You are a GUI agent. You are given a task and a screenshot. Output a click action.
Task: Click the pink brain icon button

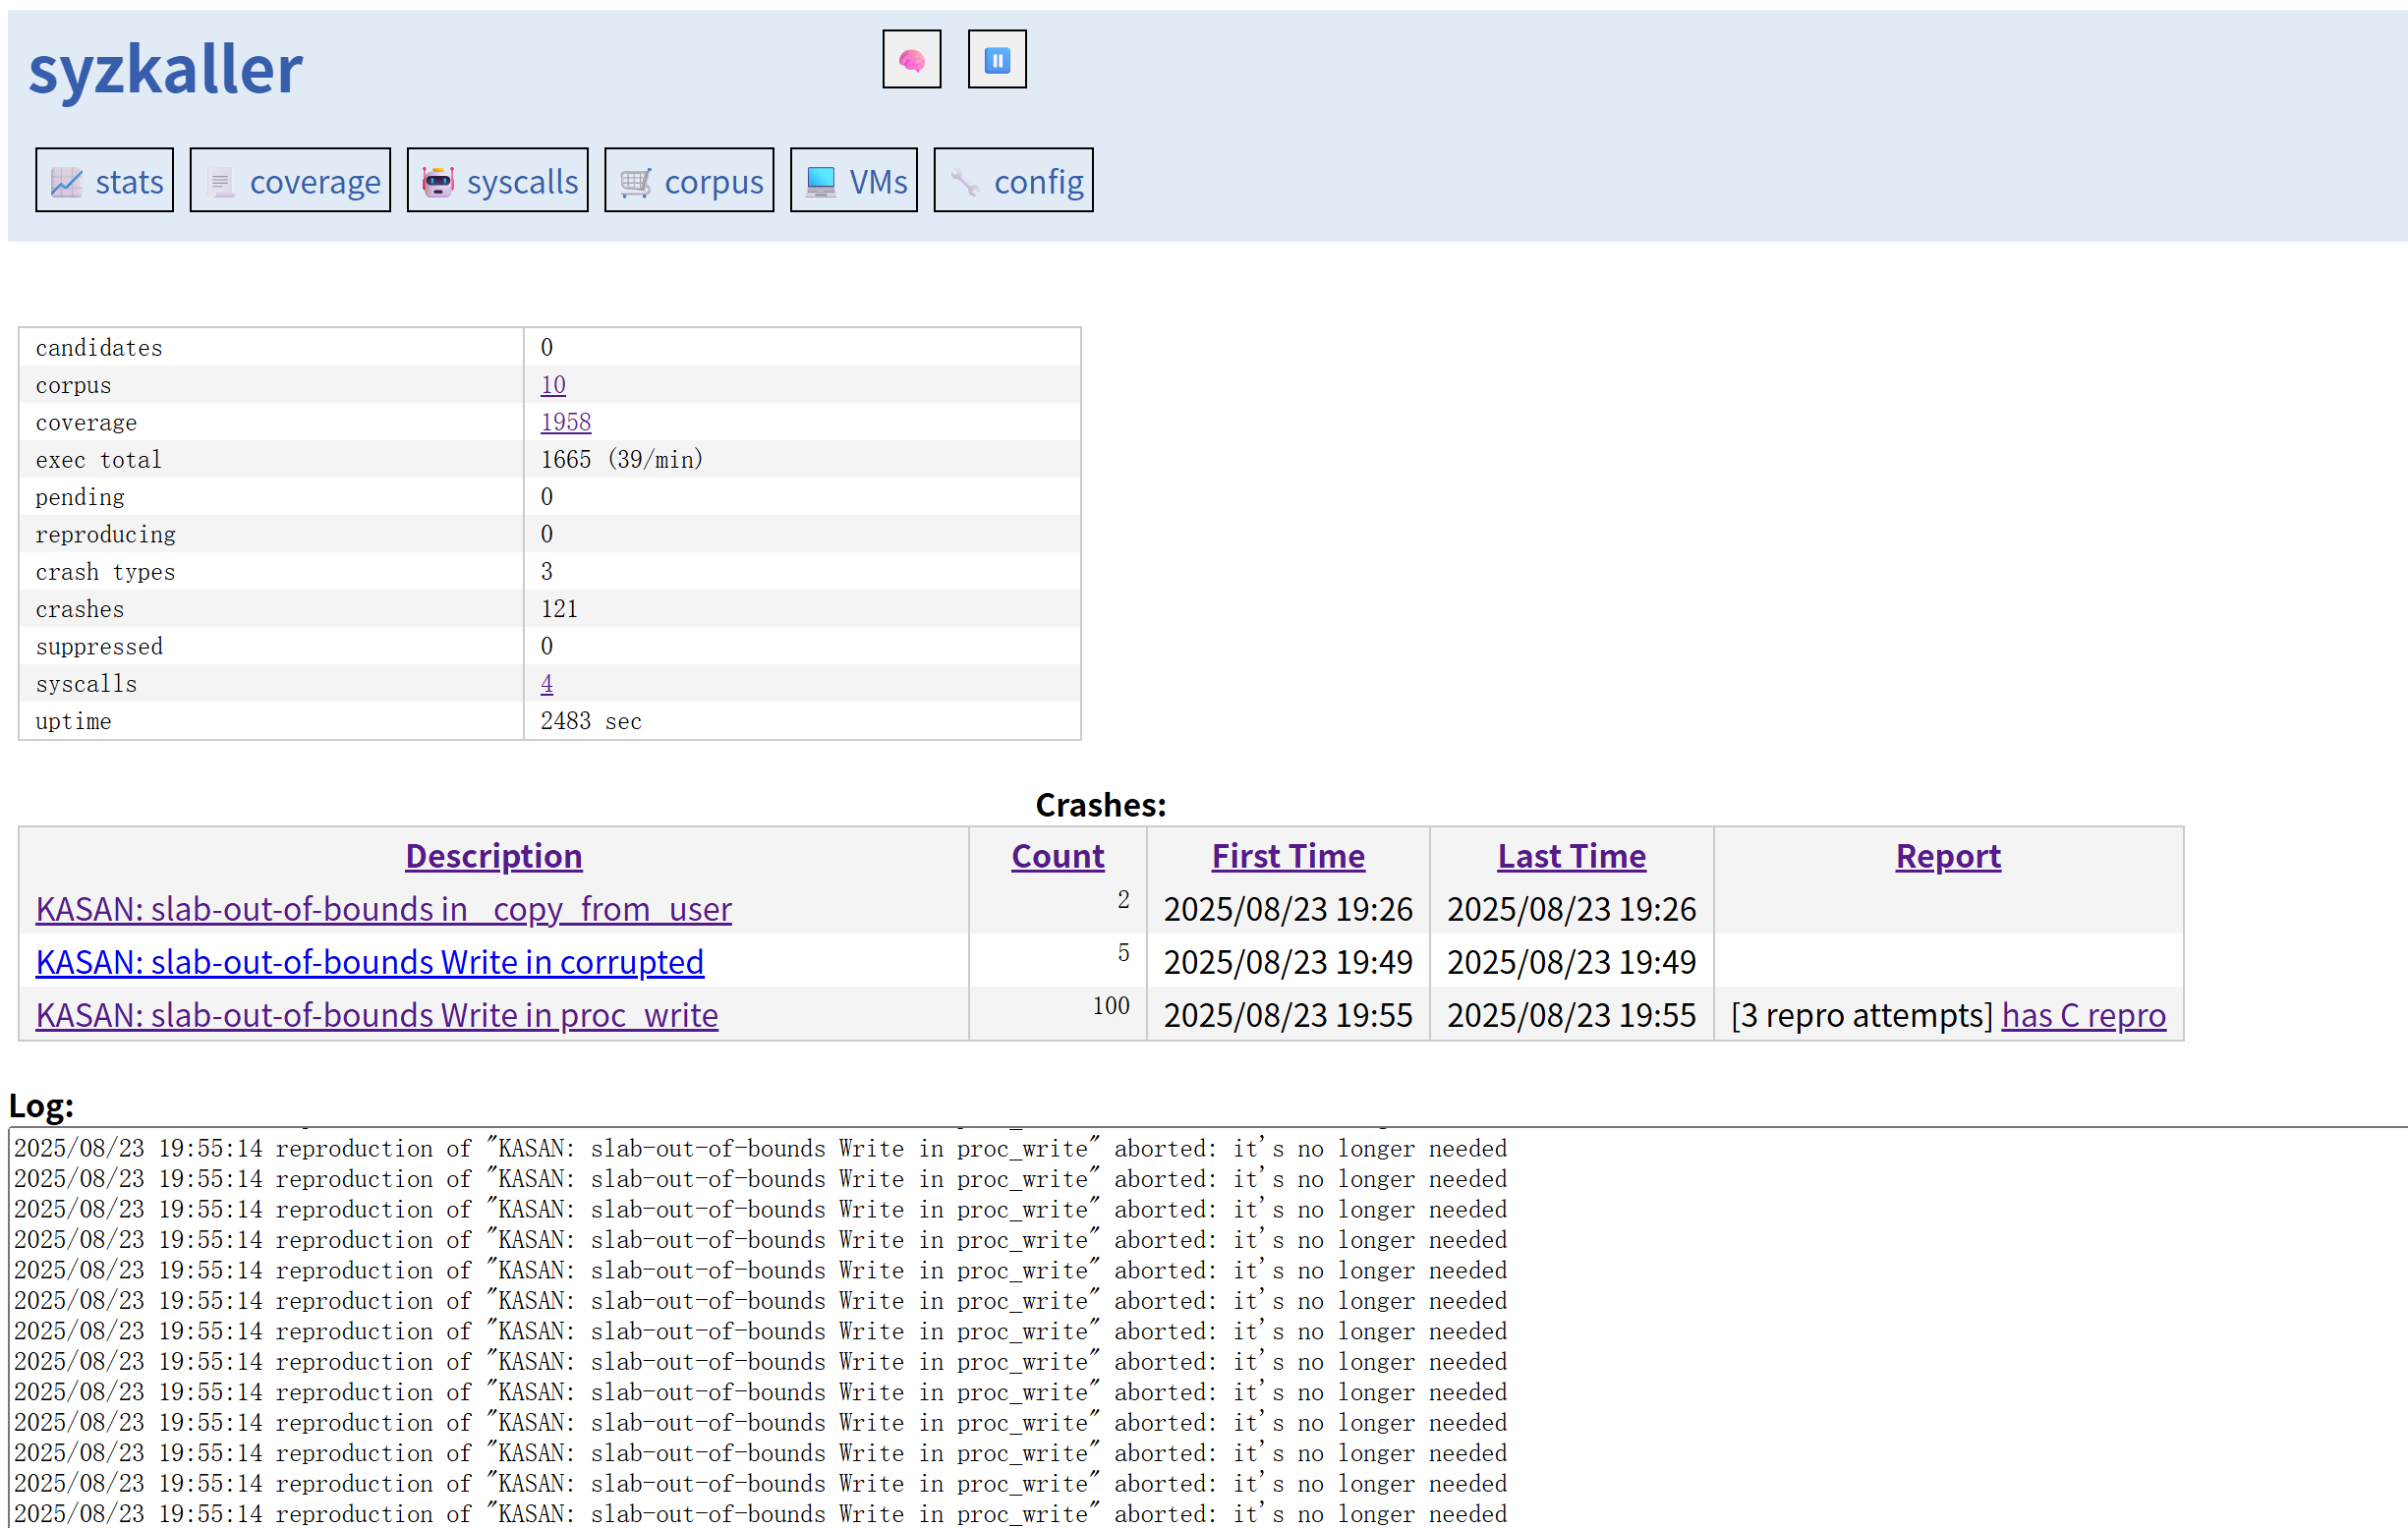click(911, 60)
